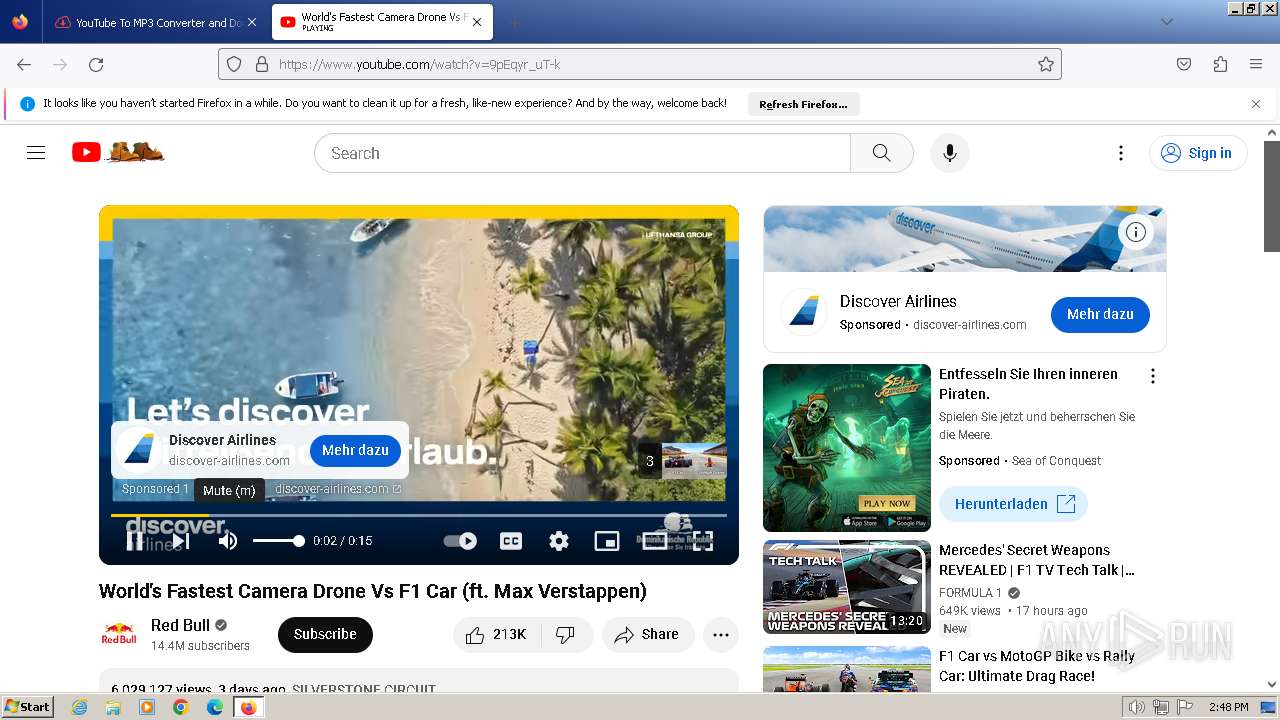
Task: Close the World's Fastest Camera Drone tab
Action: [x=477, y=22]
